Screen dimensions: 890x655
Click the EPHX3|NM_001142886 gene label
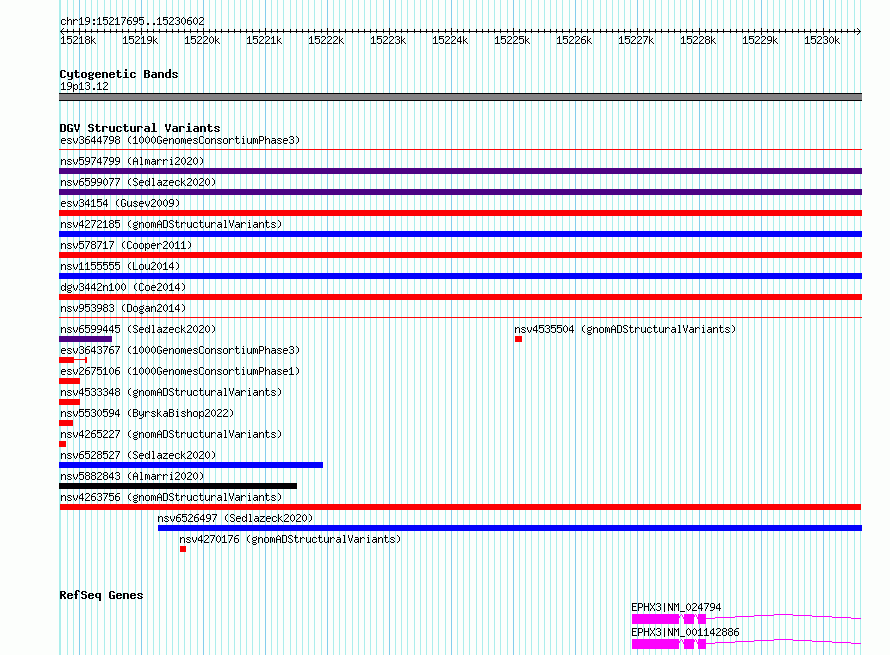(685, 632)
